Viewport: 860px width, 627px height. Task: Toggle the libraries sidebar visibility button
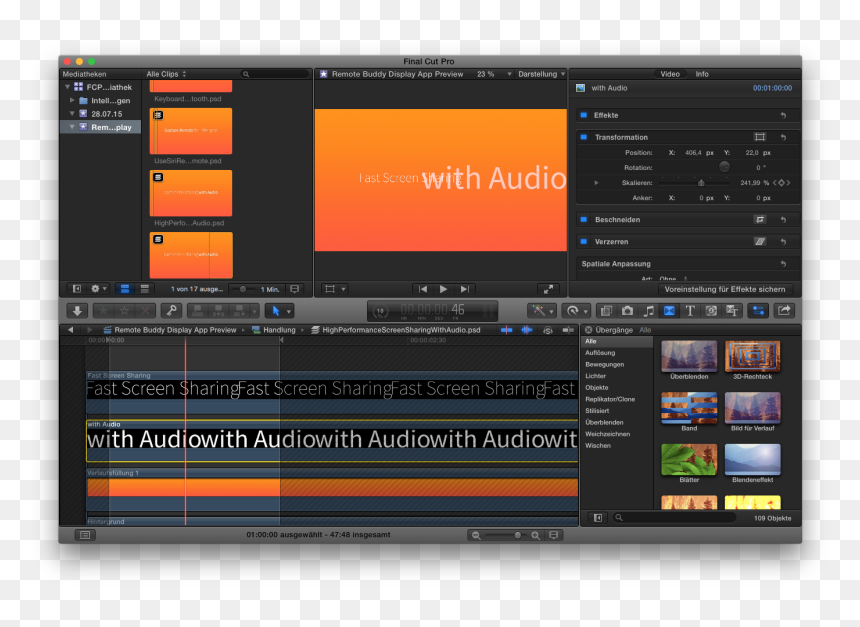pos(76,289)
